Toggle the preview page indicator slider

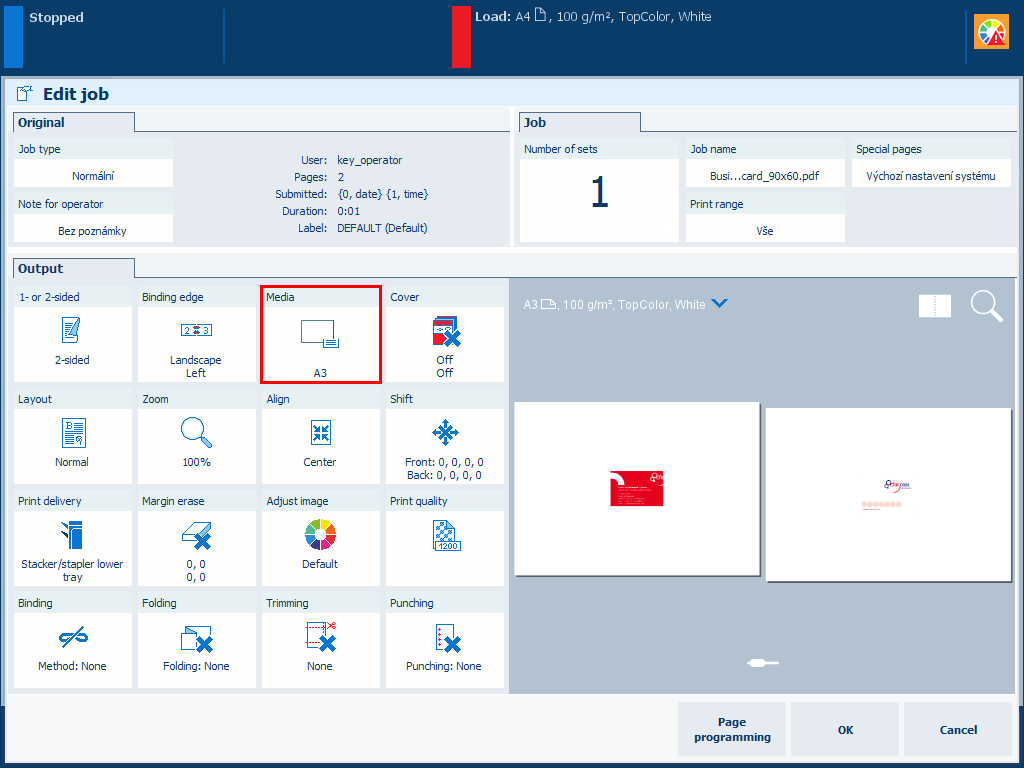pos(763,662)
